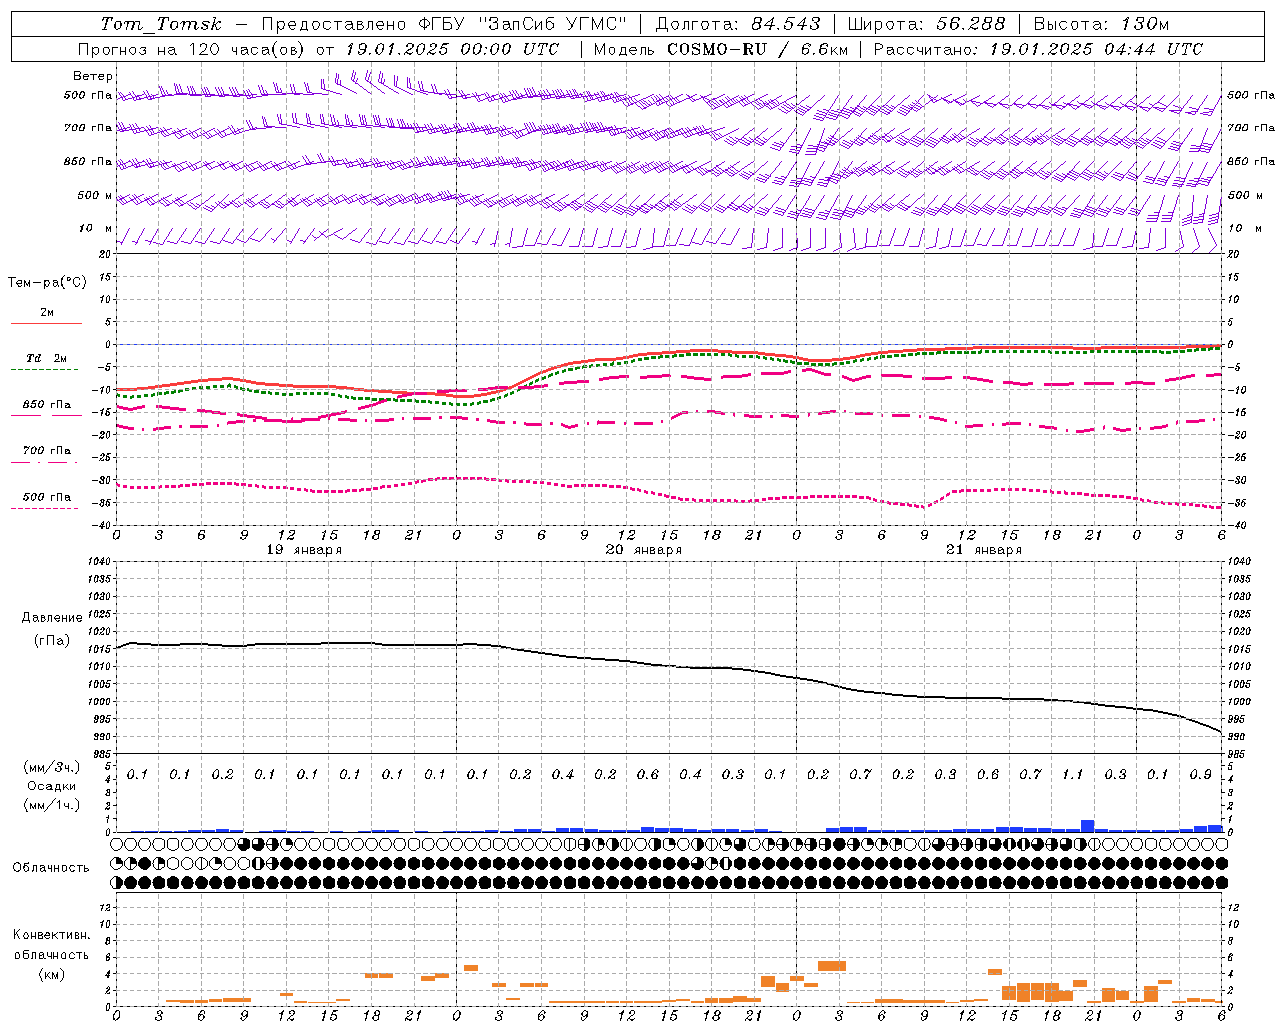Click the date label "20 января"
The height and width of the screenshot is (1024, 1280).
[644, 550]
